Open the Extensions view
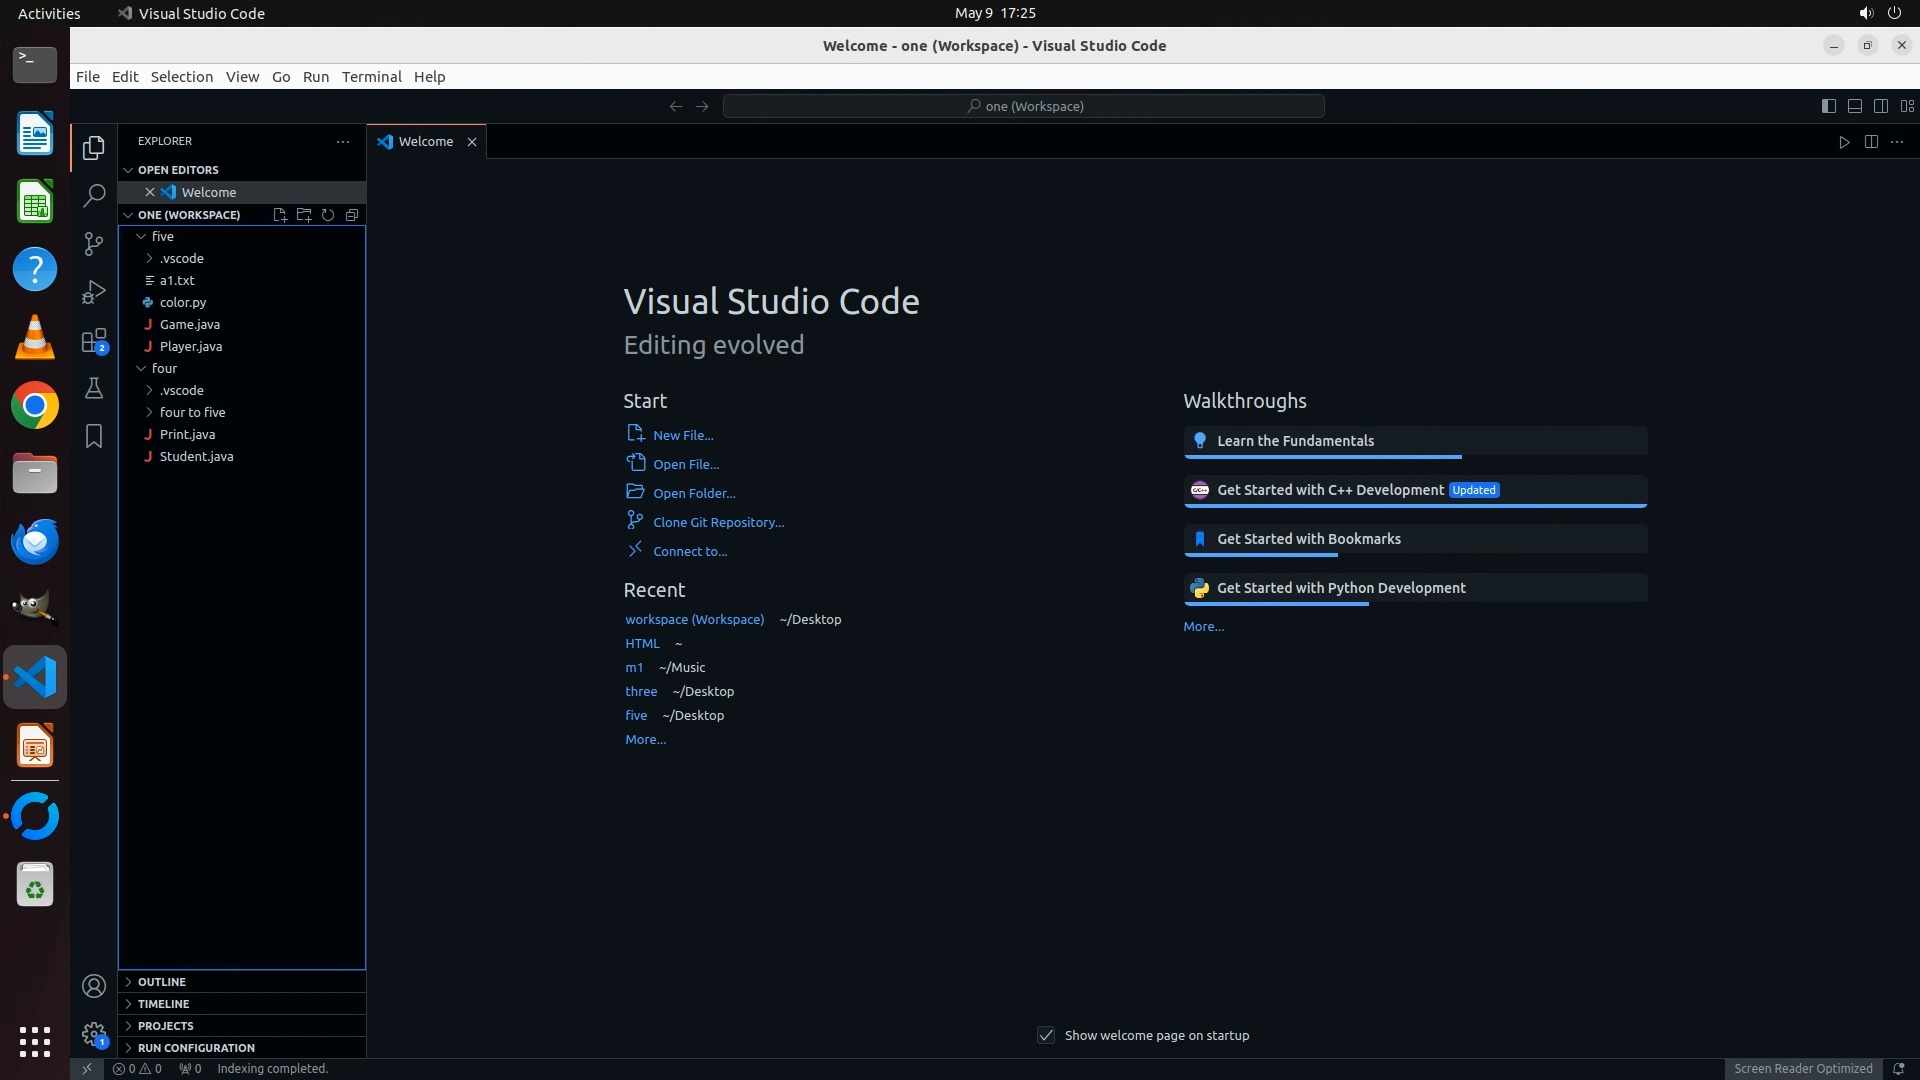This screenshot has width=1920, height=1080. click(x=94, y=341)
